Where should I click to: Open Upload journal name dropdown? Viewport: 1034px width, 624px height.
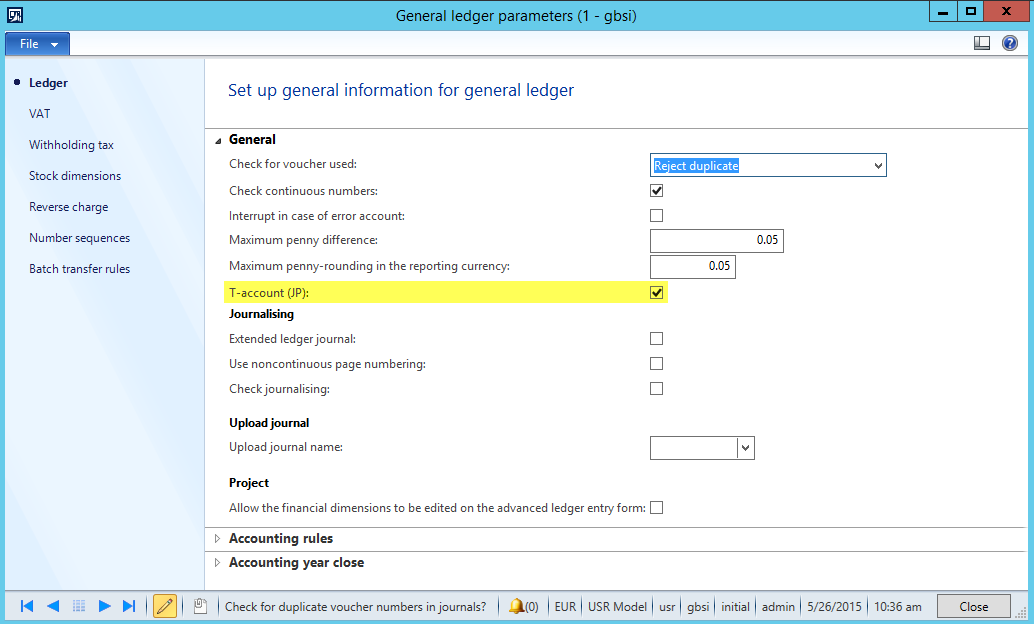(x=745, y=448)
